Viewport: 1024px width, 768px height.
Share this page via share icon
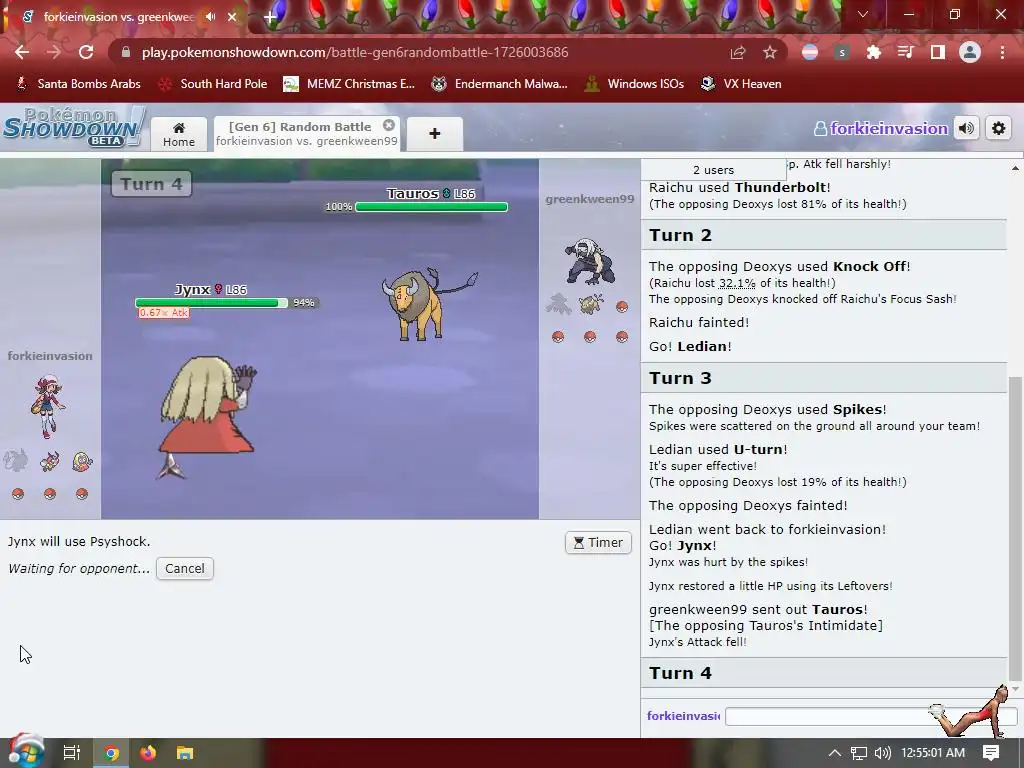[x=738, y=52]
